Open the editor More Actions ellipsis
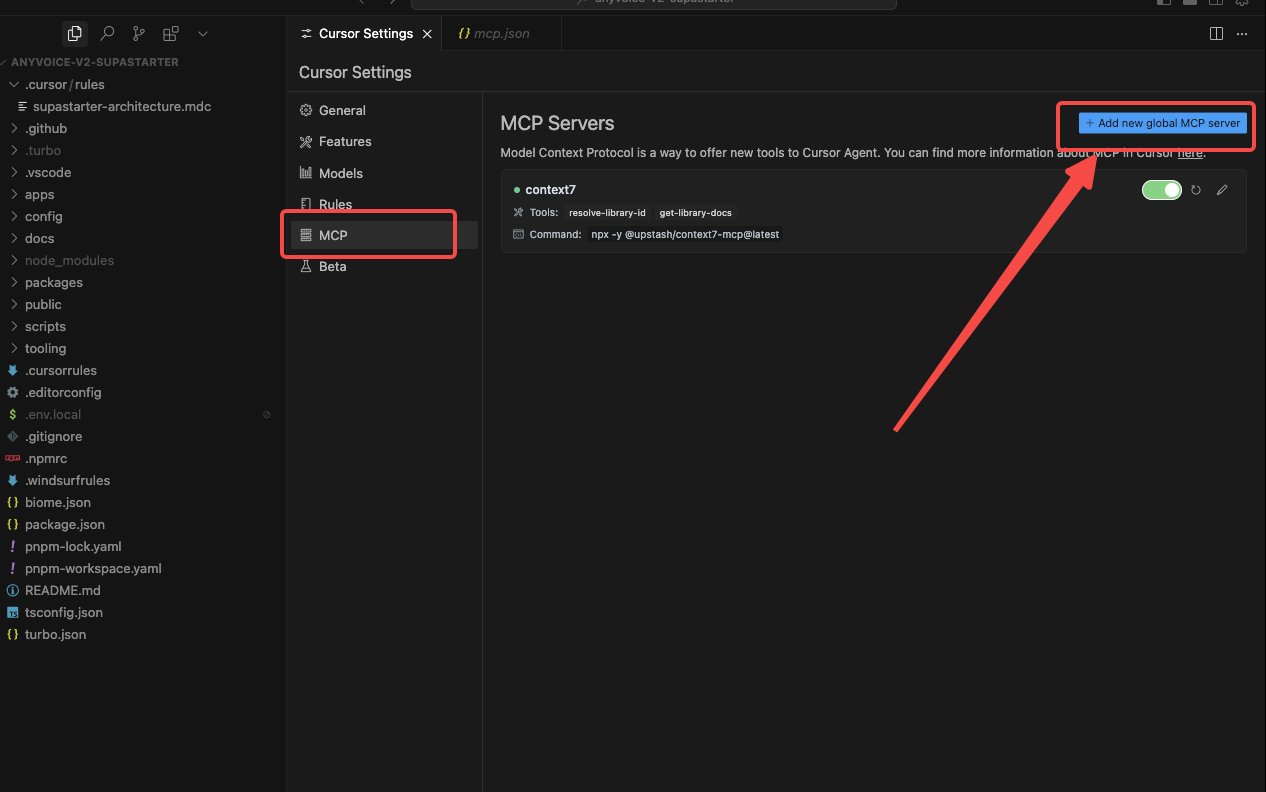This screenshot has width=1266, height=792. coord(1242,34)
